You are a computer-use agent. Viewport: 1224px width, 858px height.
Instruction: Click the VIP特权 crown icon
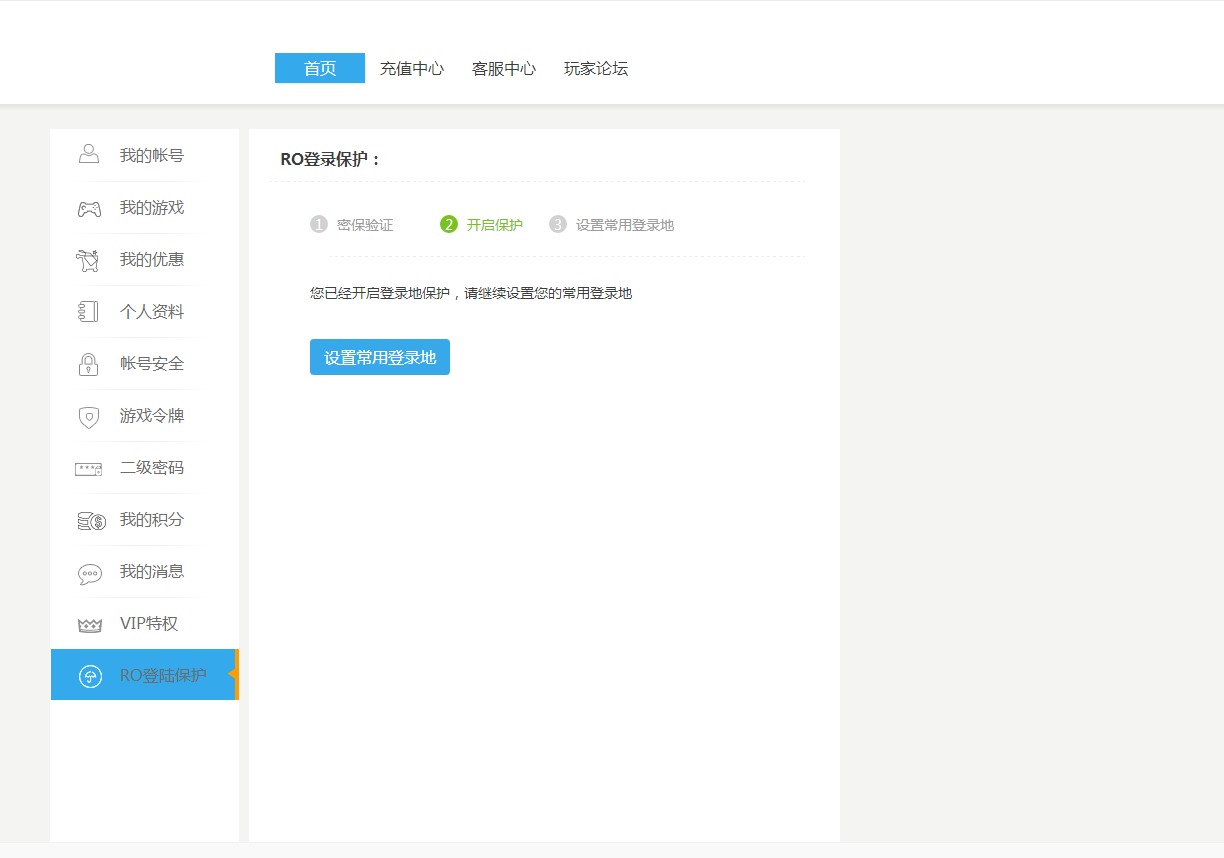90,625
